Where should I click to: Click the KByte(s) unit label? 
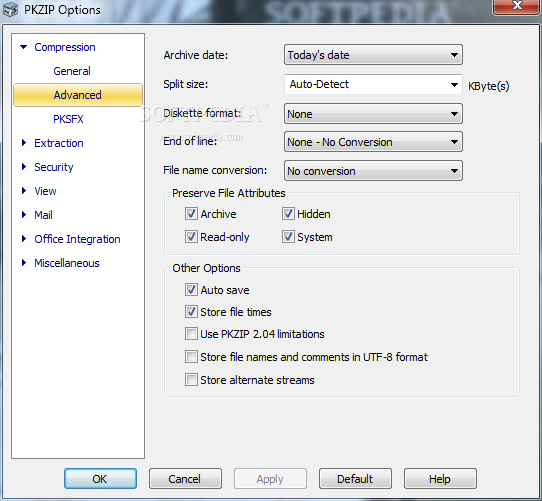pos(488,86)
